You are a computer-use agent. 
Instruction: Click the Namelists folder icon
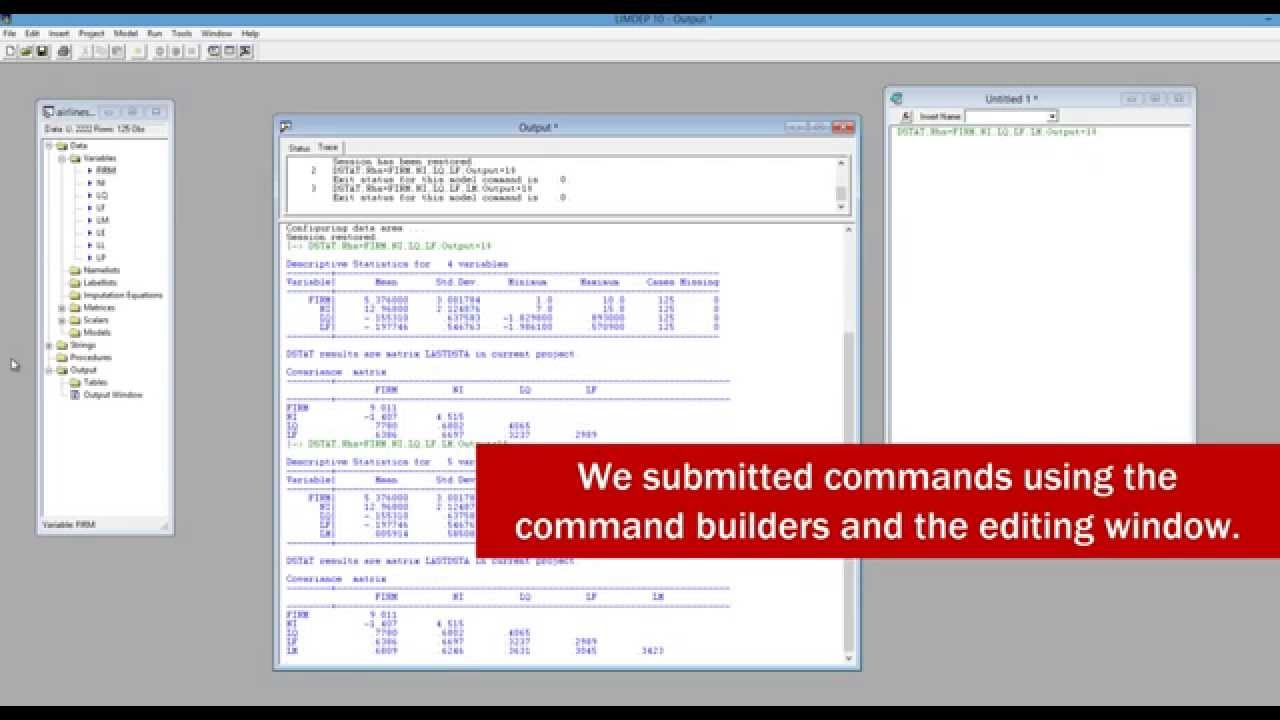[75, 270]
